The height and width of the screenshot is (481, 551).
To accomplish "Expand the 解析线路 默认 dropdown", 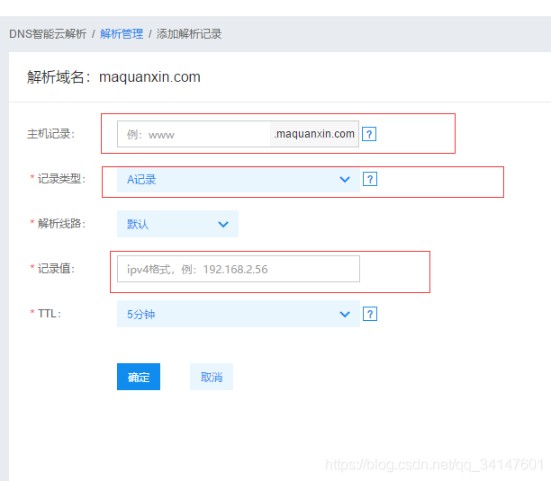I will (x=177, y=224).
